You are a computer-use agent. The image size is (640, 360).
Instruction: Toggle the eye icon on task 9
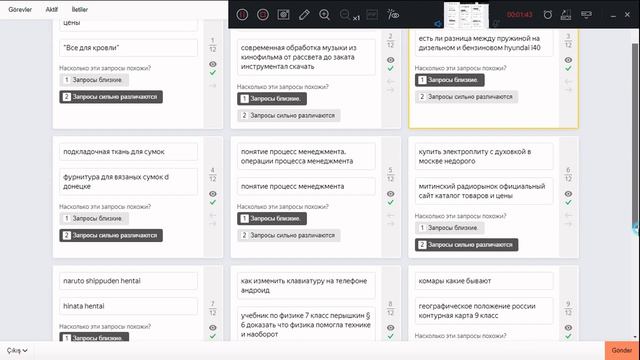568,328
